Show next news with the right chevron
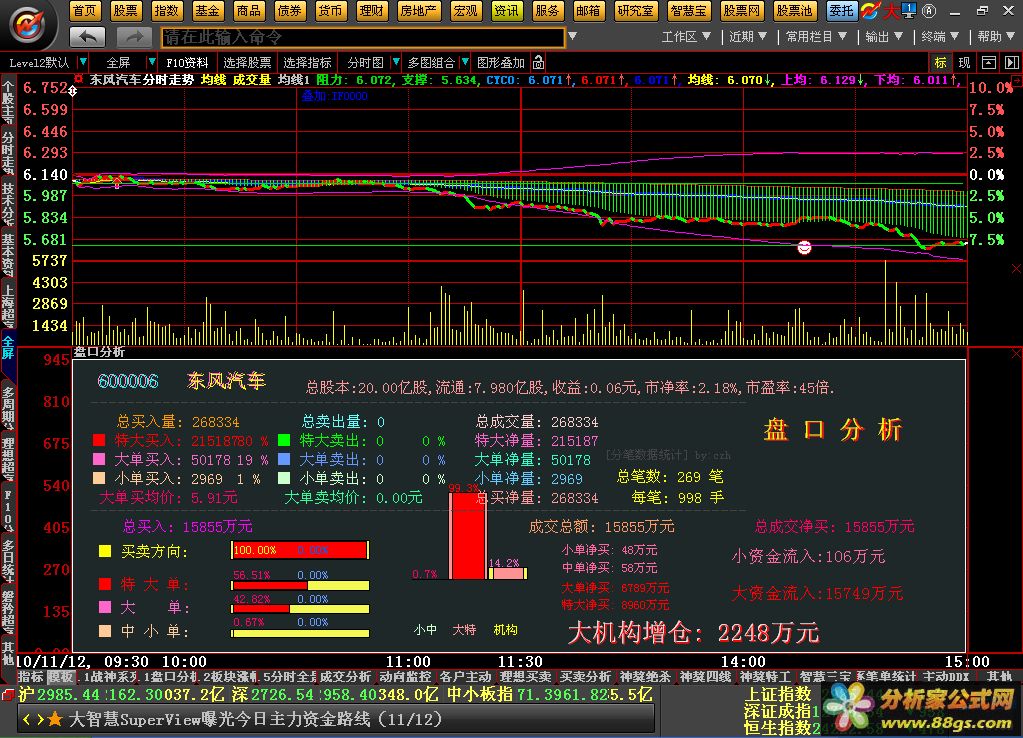The width and height of the screenshot is (1023, 738). [40, 719]
